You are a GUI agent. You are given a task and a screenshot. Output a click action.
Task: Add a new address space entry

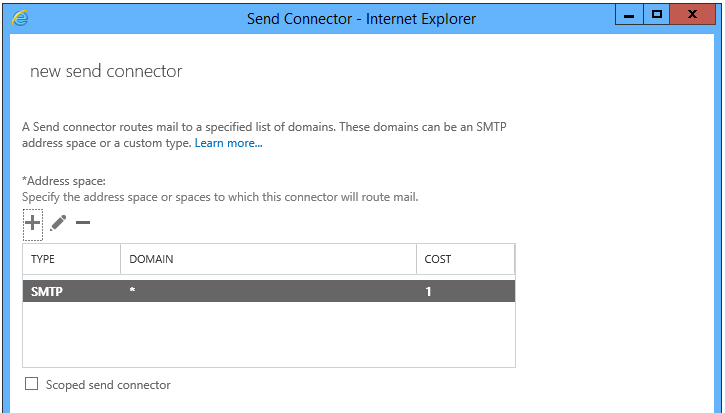click(x=33, y=223)
